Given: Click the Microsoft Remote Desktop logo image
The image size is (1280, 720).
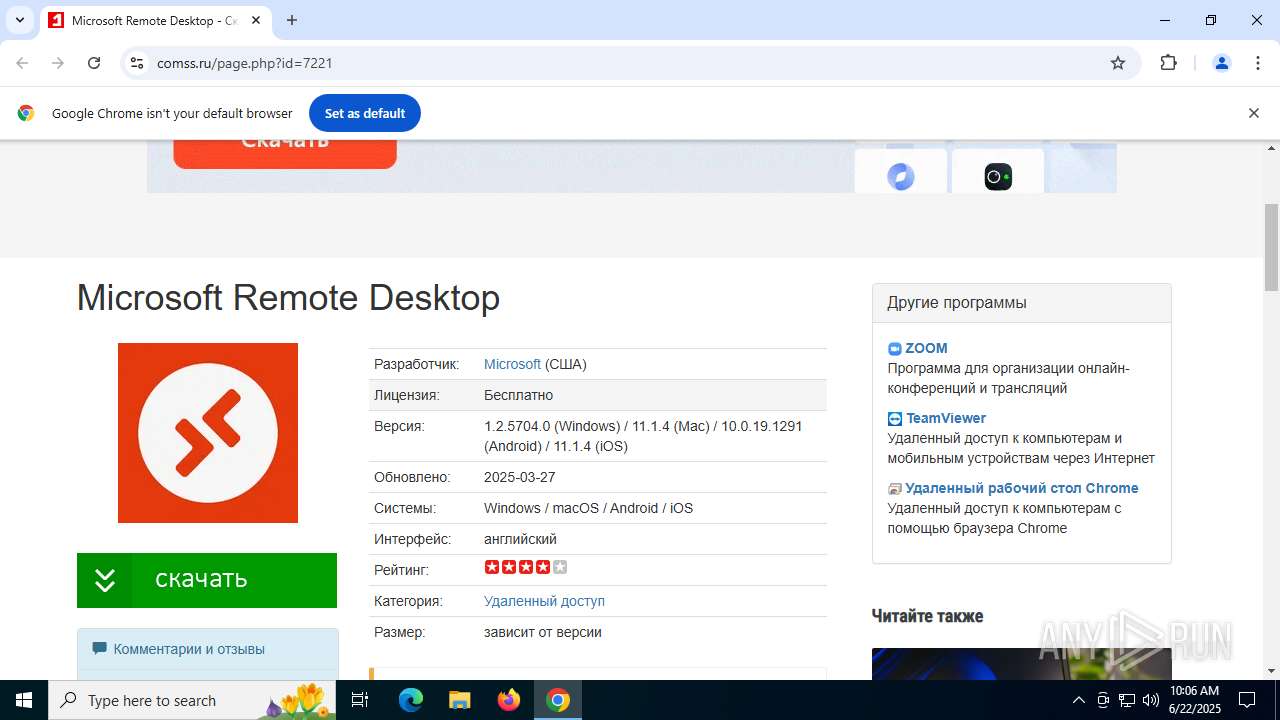Looking at the screenshot, I should 208,433.
